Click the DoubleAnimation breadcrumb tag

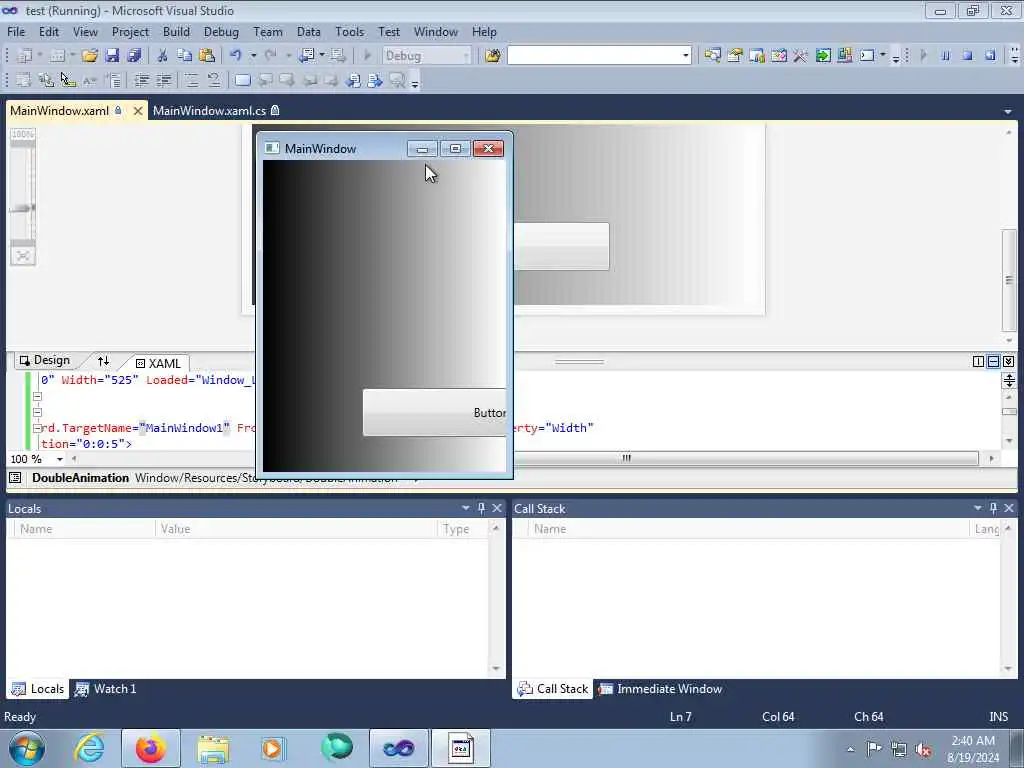(x=80, y=478)
